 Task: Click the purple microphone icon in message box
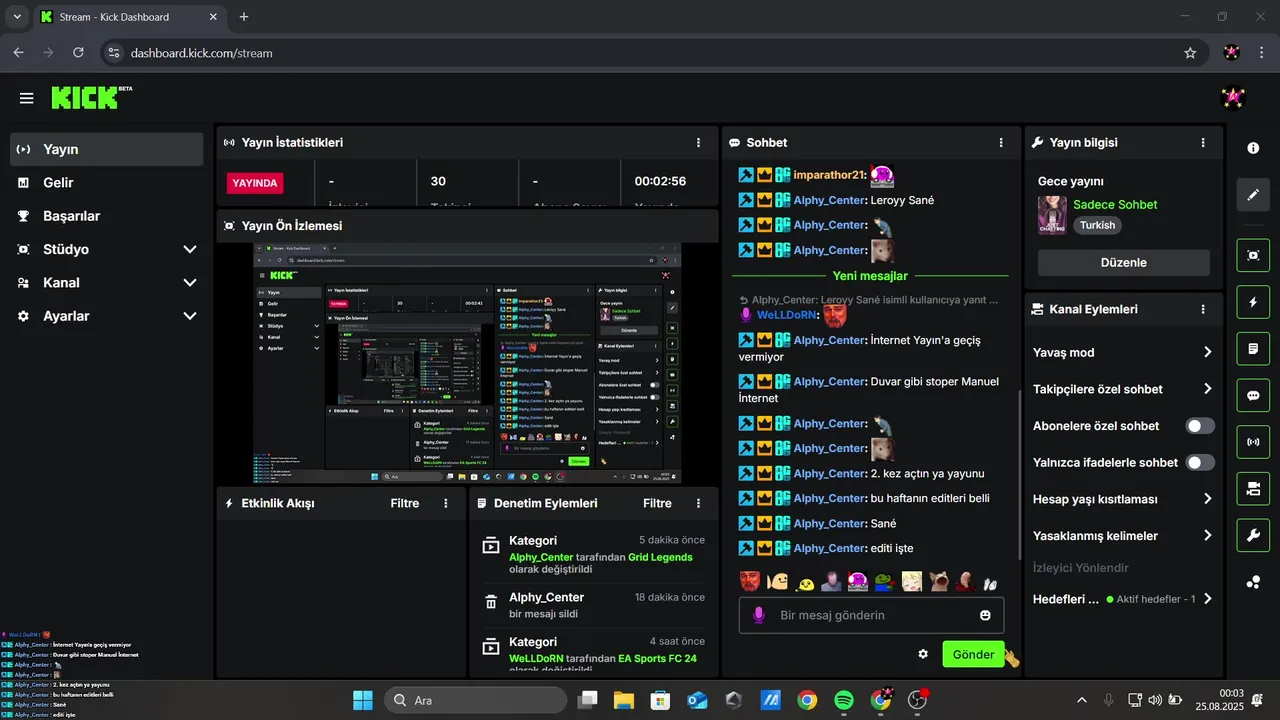759,615
